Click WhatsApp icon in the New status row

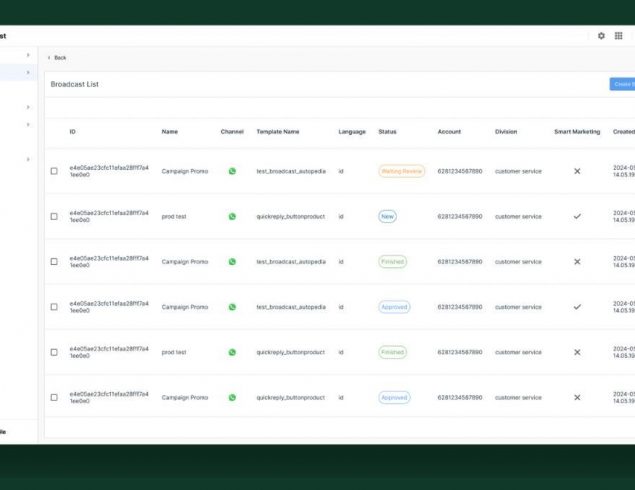pyautogui.click(x=232, y=216)
